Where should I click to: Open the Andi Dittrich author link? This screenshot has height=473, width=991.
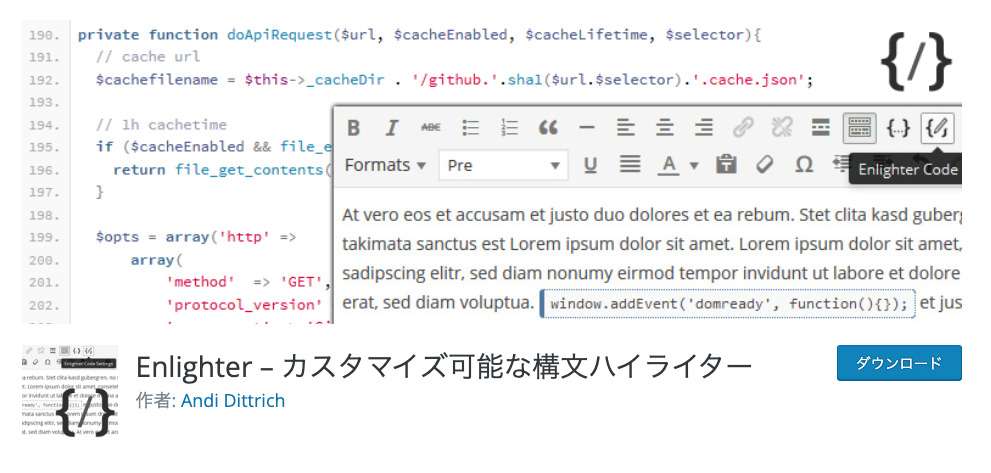(233, 401)
